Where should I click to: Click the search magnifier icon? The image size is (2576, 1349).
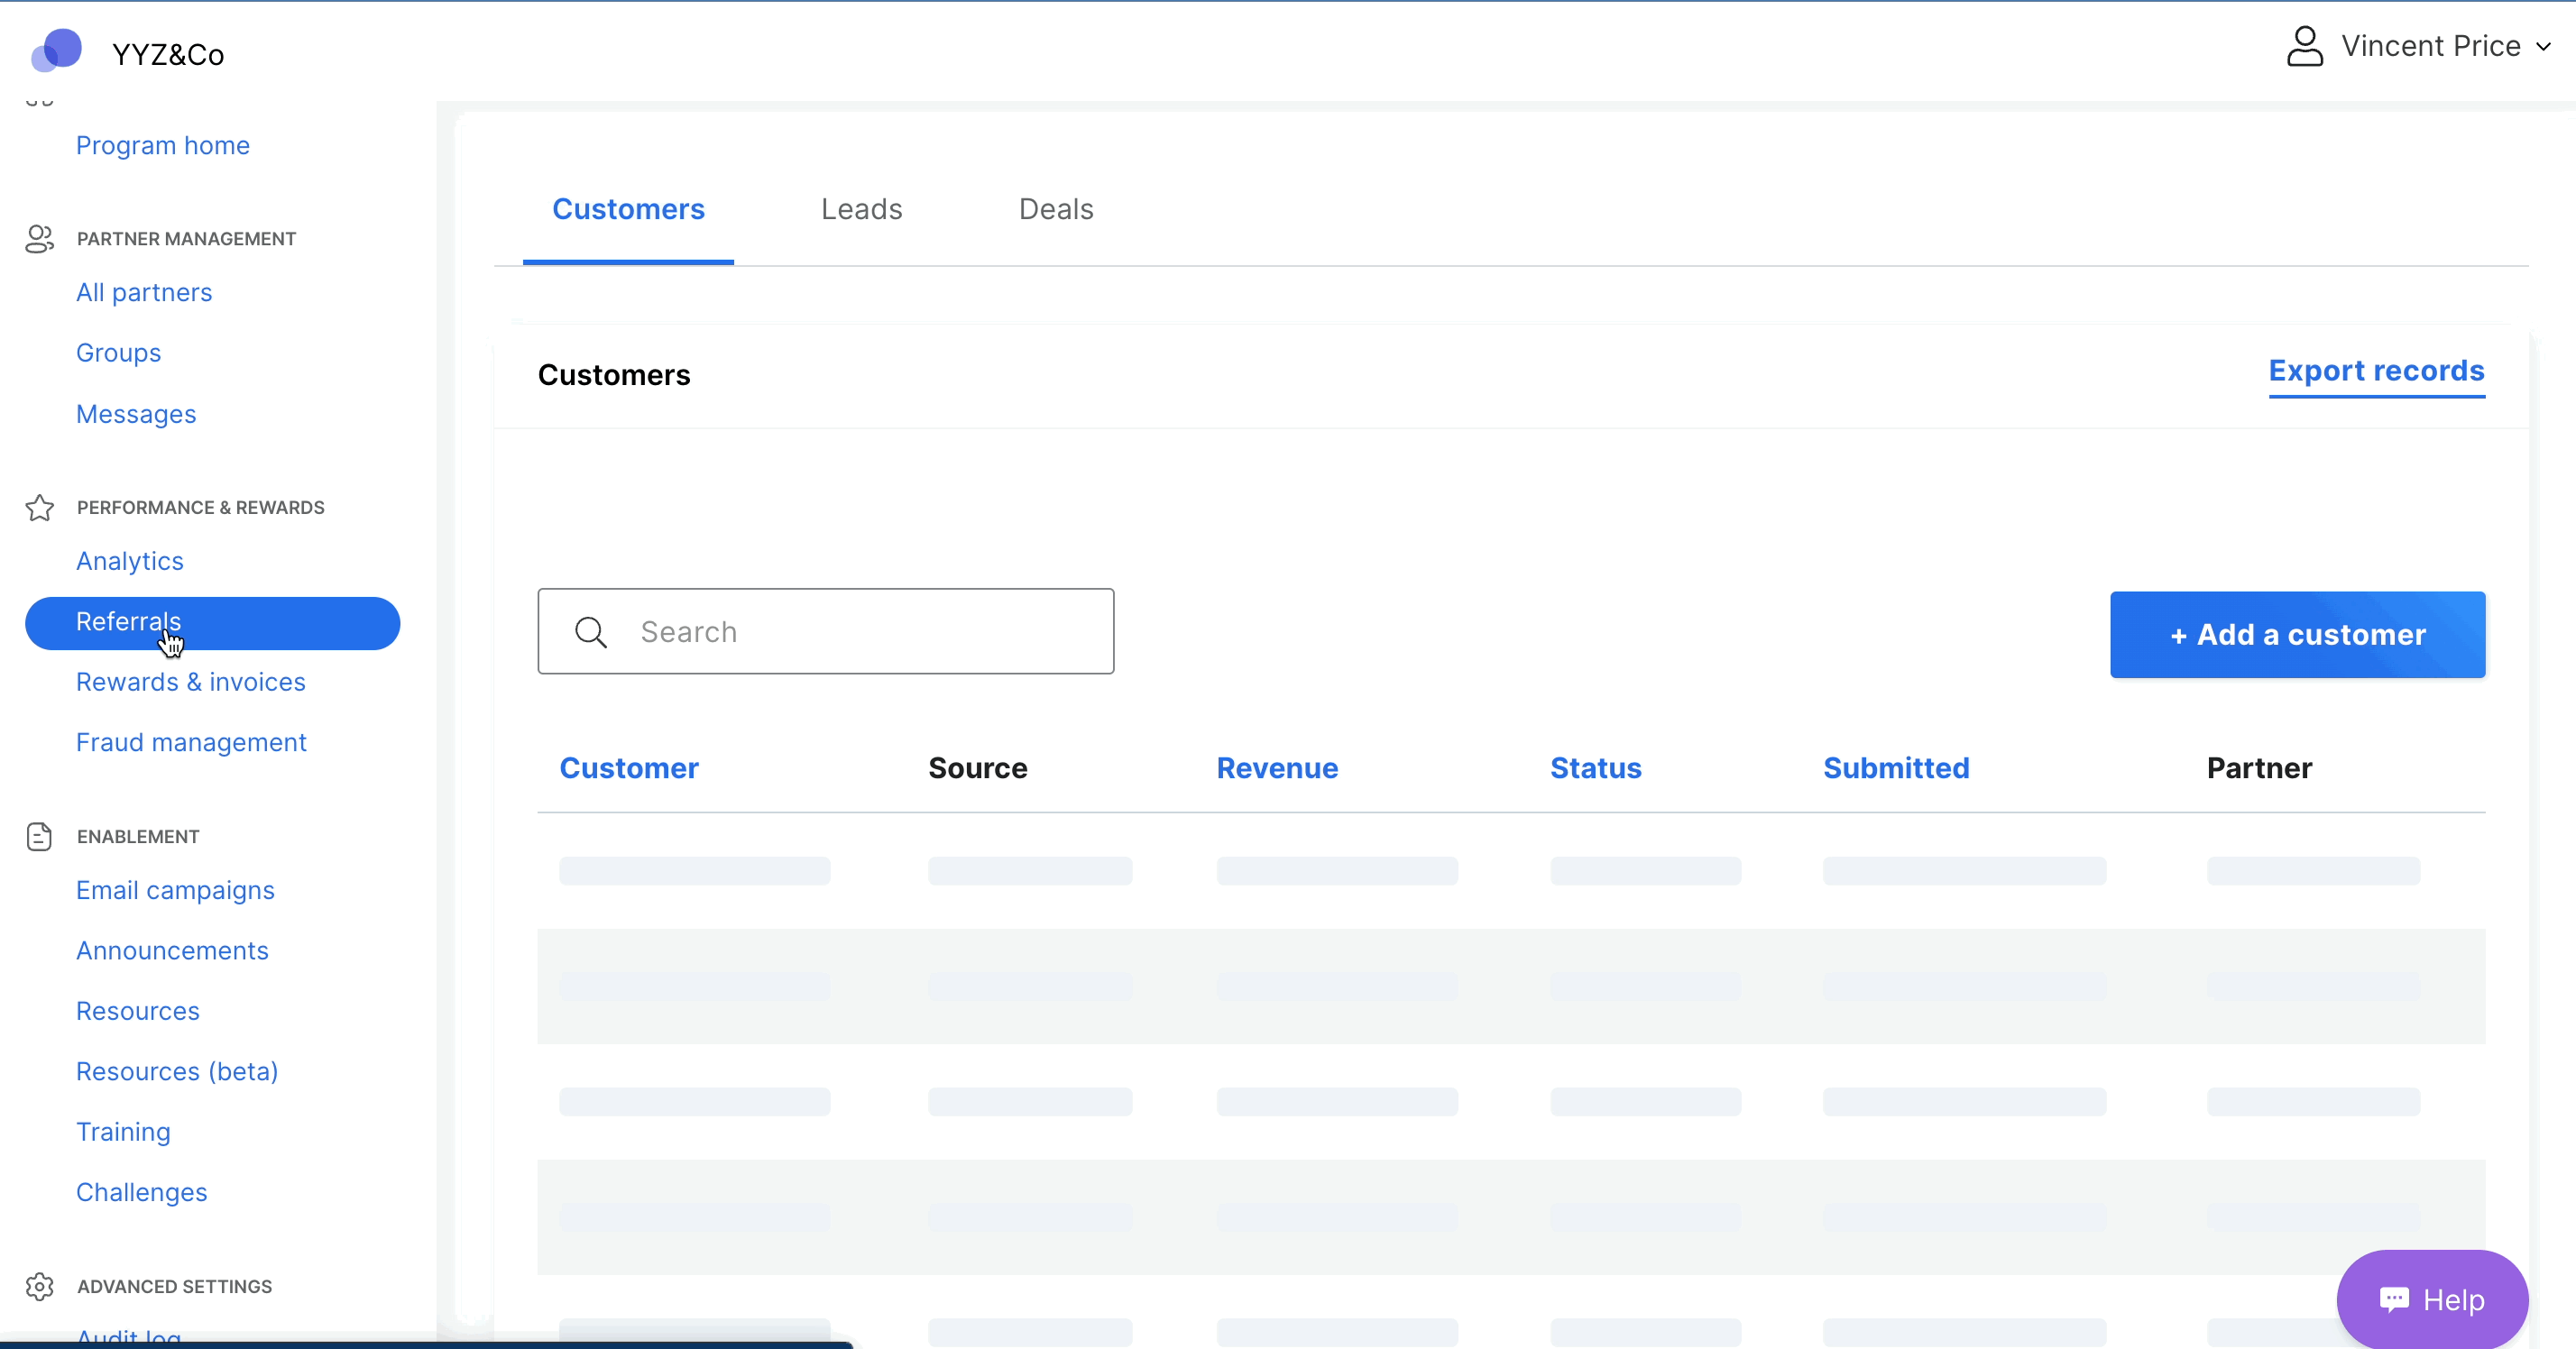pyautogui.click(x=591, y=632)
